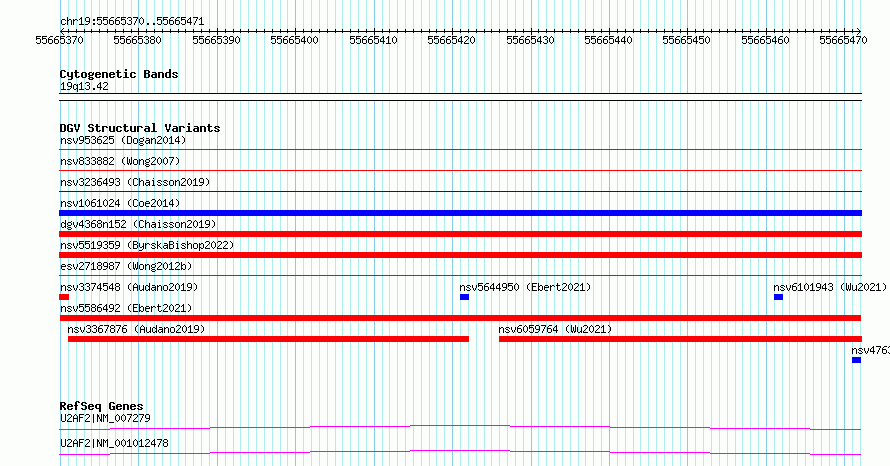Open variant label nsv5586492 (Ebert2021)
The image size is (890, 466).
(x=126, y=308)
